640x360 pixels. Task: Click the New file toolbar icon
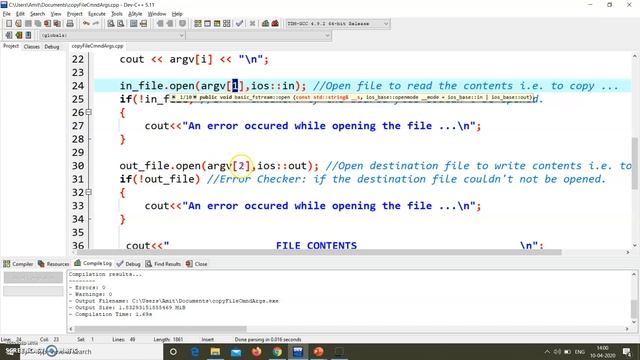[x=9, y=24]
